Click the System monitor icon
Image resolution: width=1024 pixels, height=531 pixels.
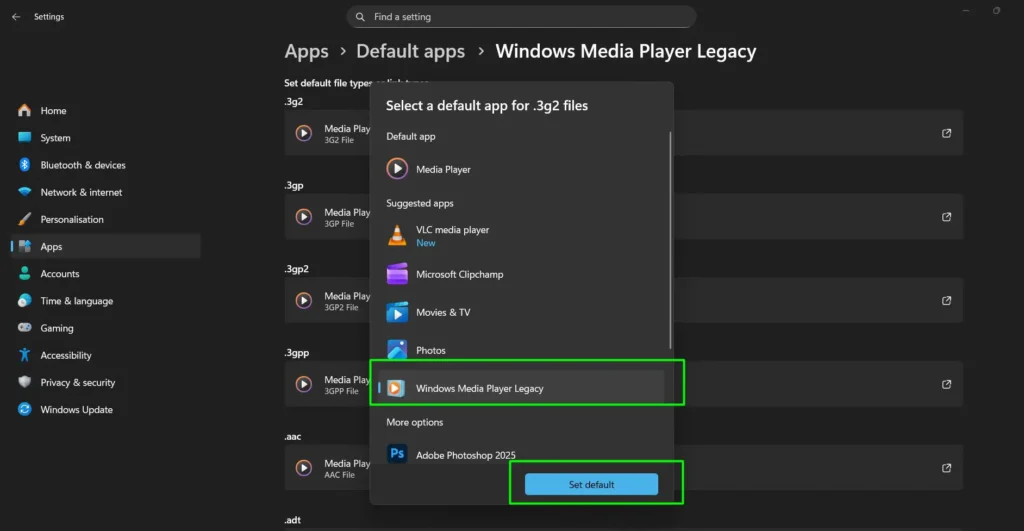(x=25, y=137)
